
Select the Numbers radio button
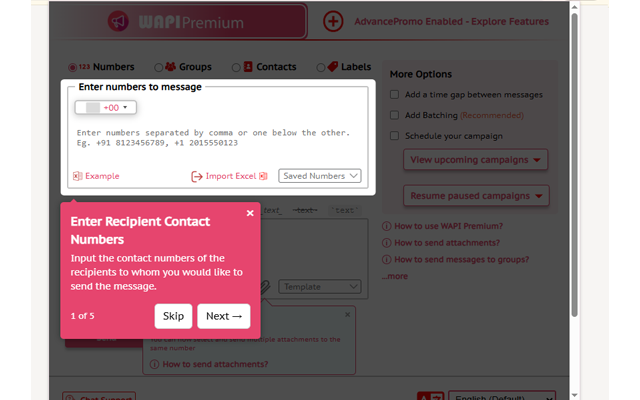[x=72, y=67]
